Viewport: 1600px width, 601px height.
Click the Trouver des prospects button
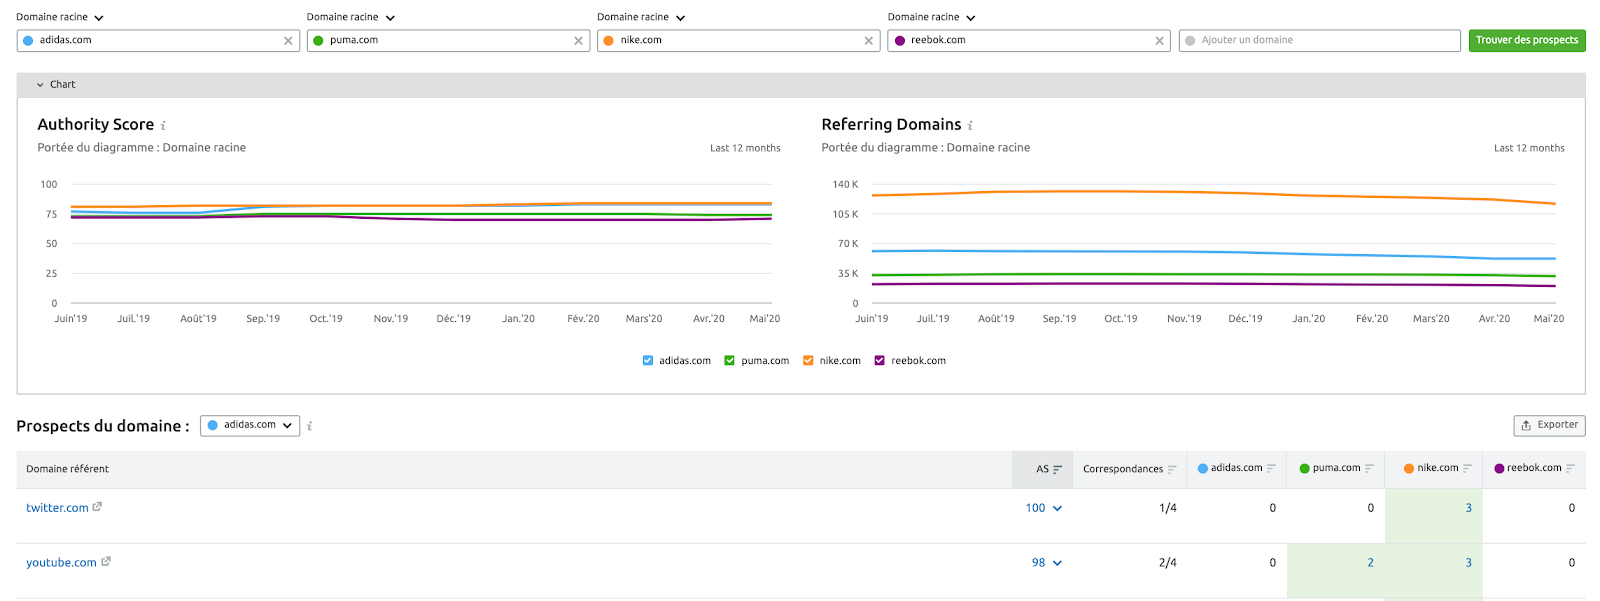click(x=1526, y=40)
